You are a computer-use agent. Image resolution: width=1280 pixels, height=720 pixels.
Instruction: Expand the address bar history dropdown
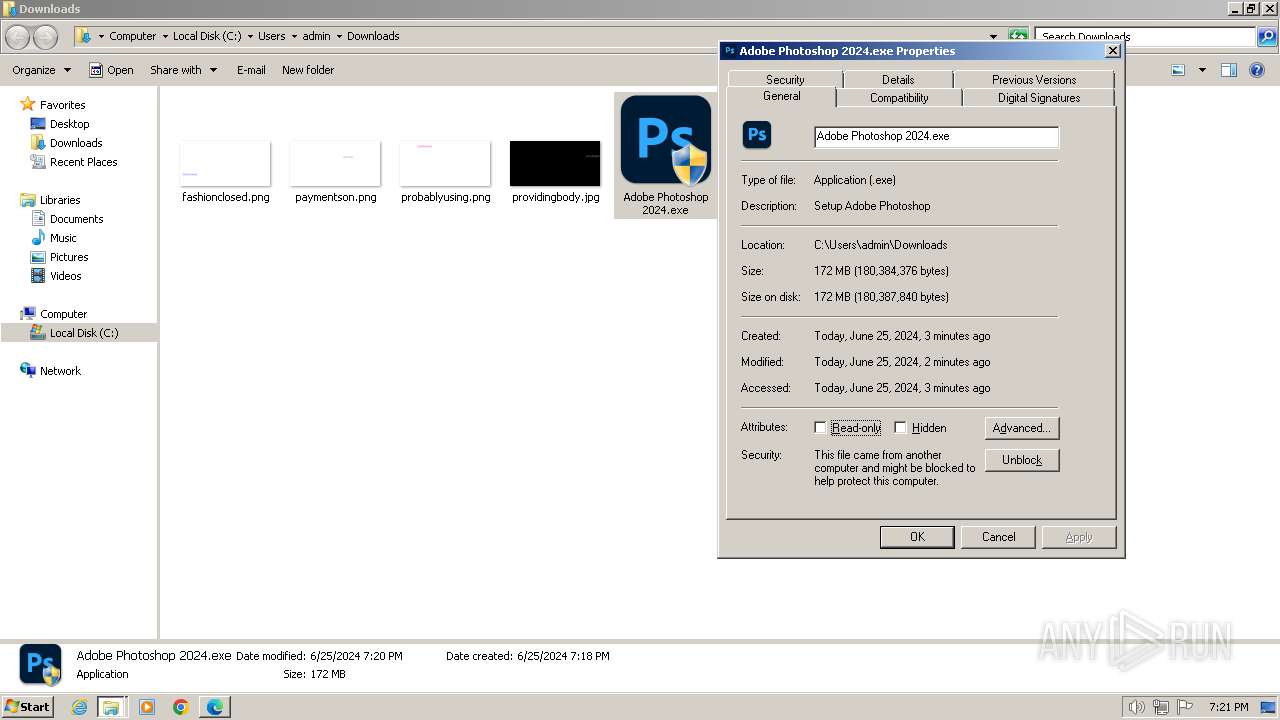pos(993,37)
